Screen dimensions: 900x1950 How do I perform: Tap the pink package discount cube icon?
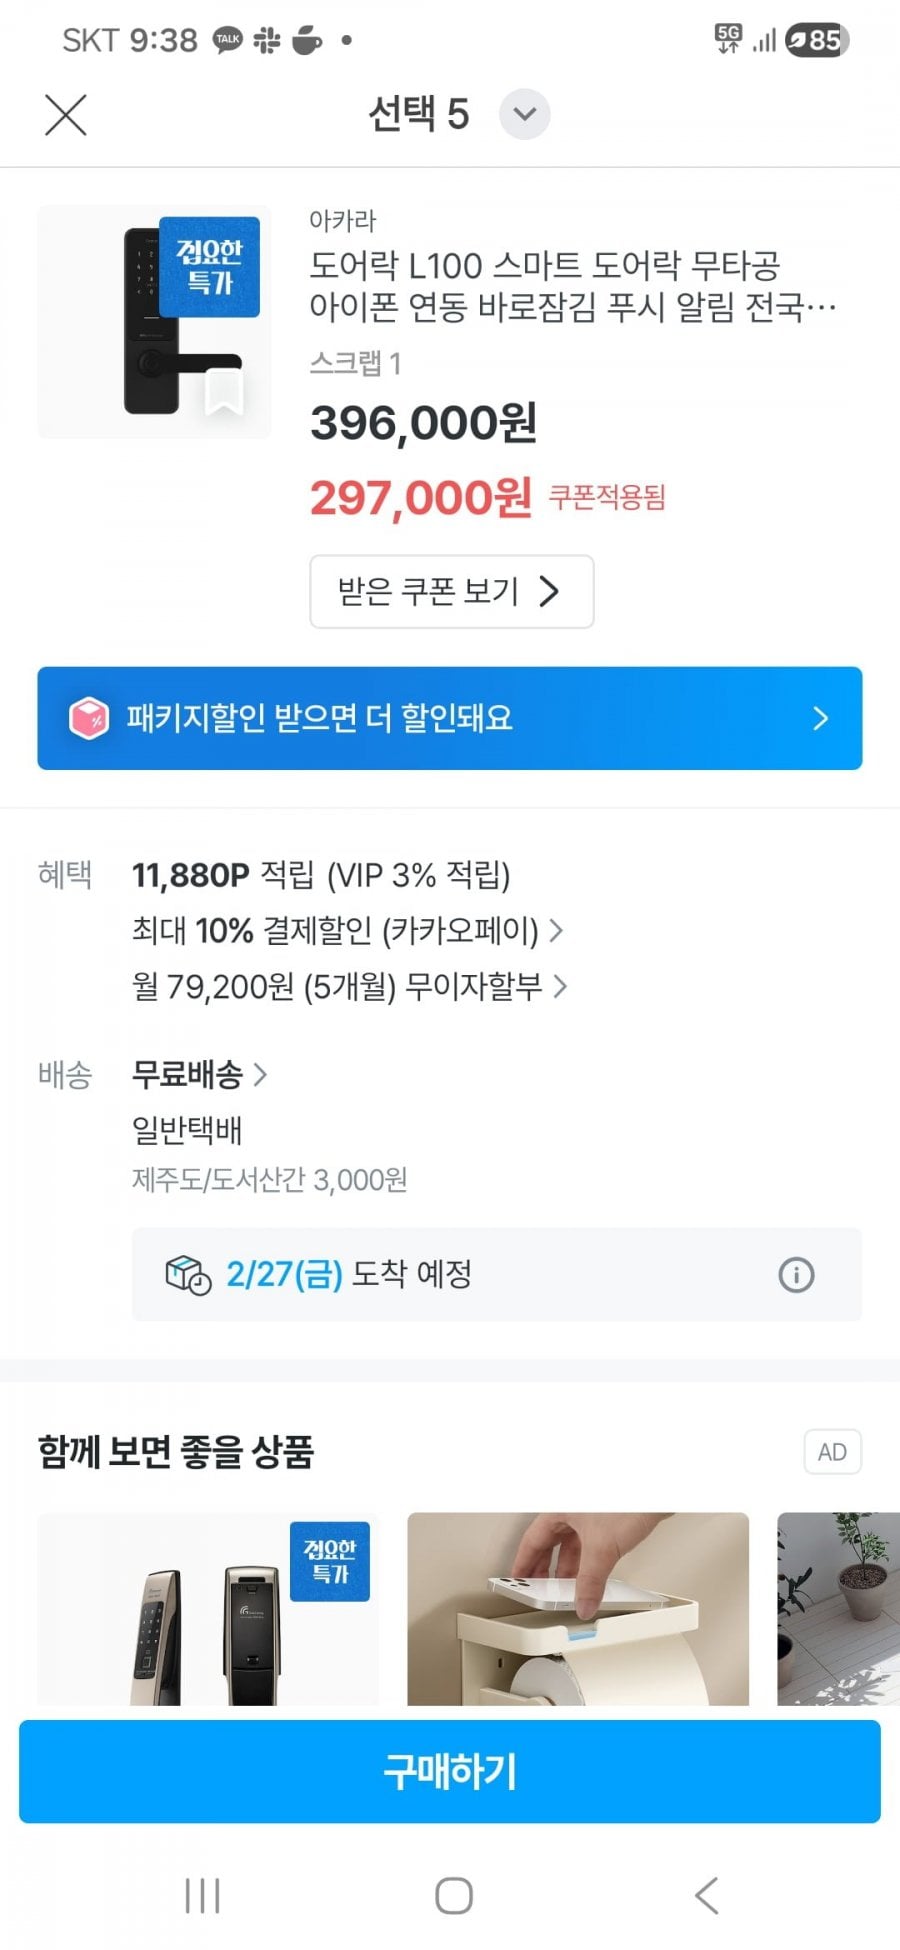click(88, 718)
